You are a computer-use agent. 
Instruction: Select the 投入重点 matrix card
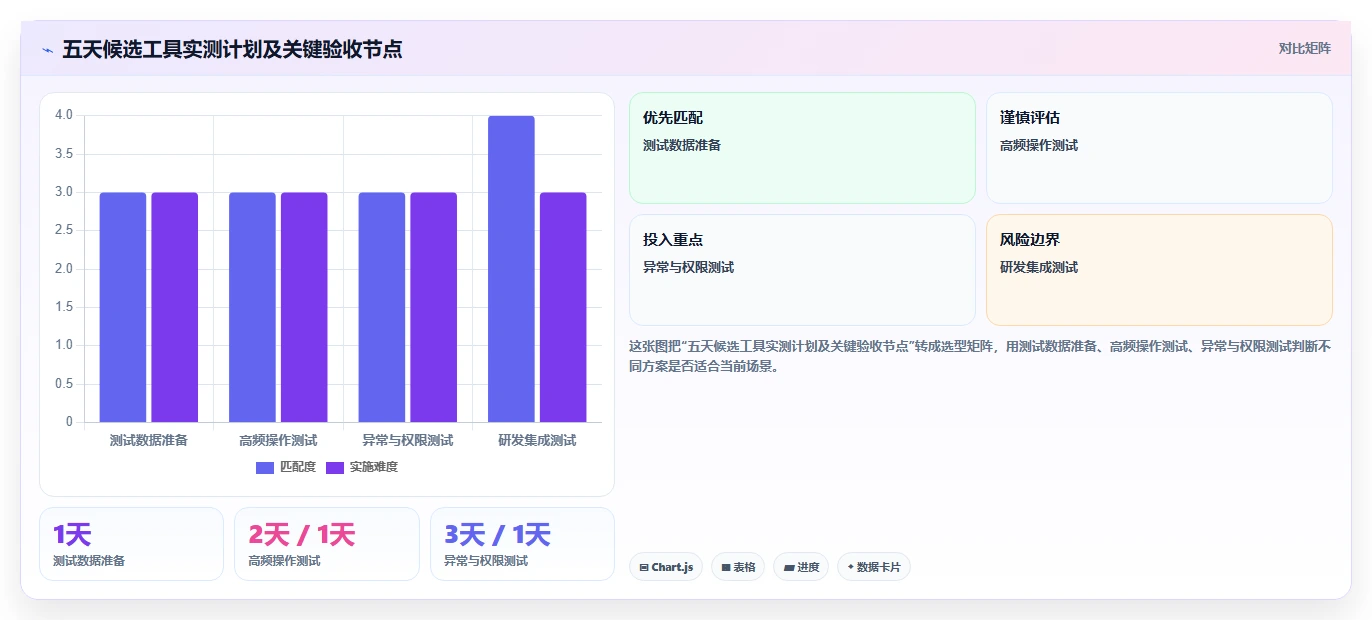(802, 270)
